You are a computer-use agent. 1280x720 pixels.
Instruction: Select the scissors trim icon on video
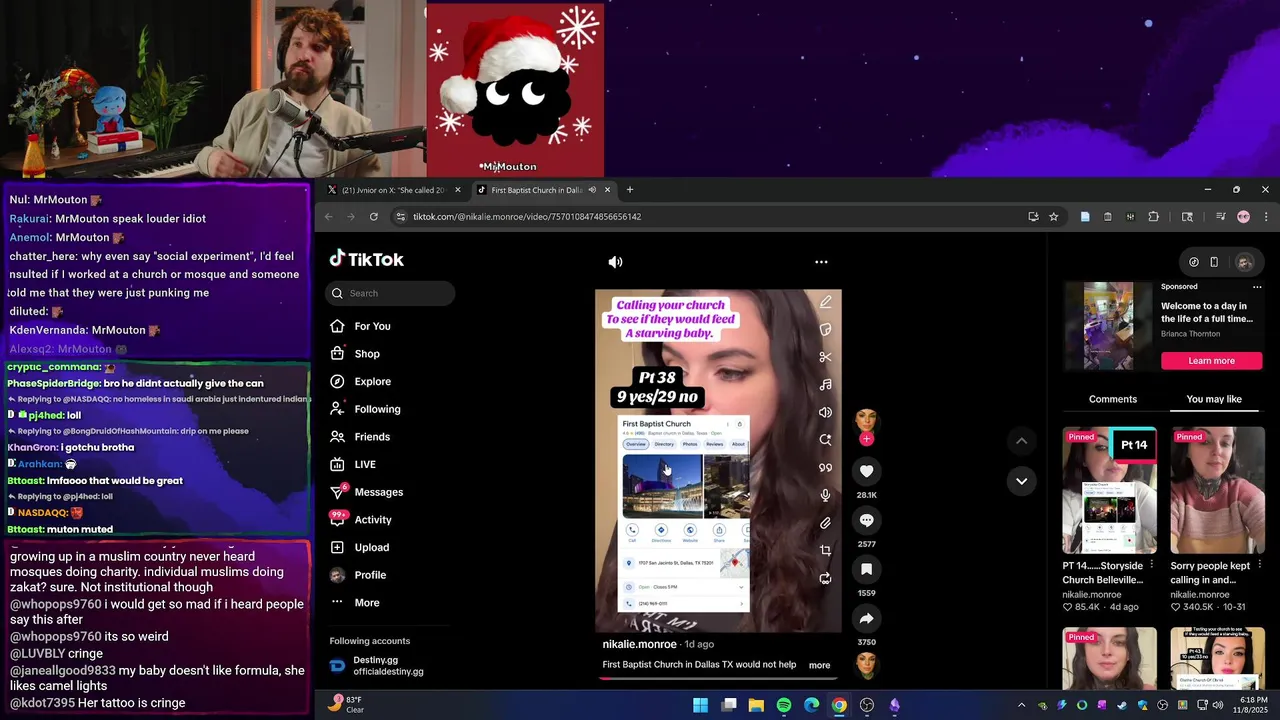825,357
